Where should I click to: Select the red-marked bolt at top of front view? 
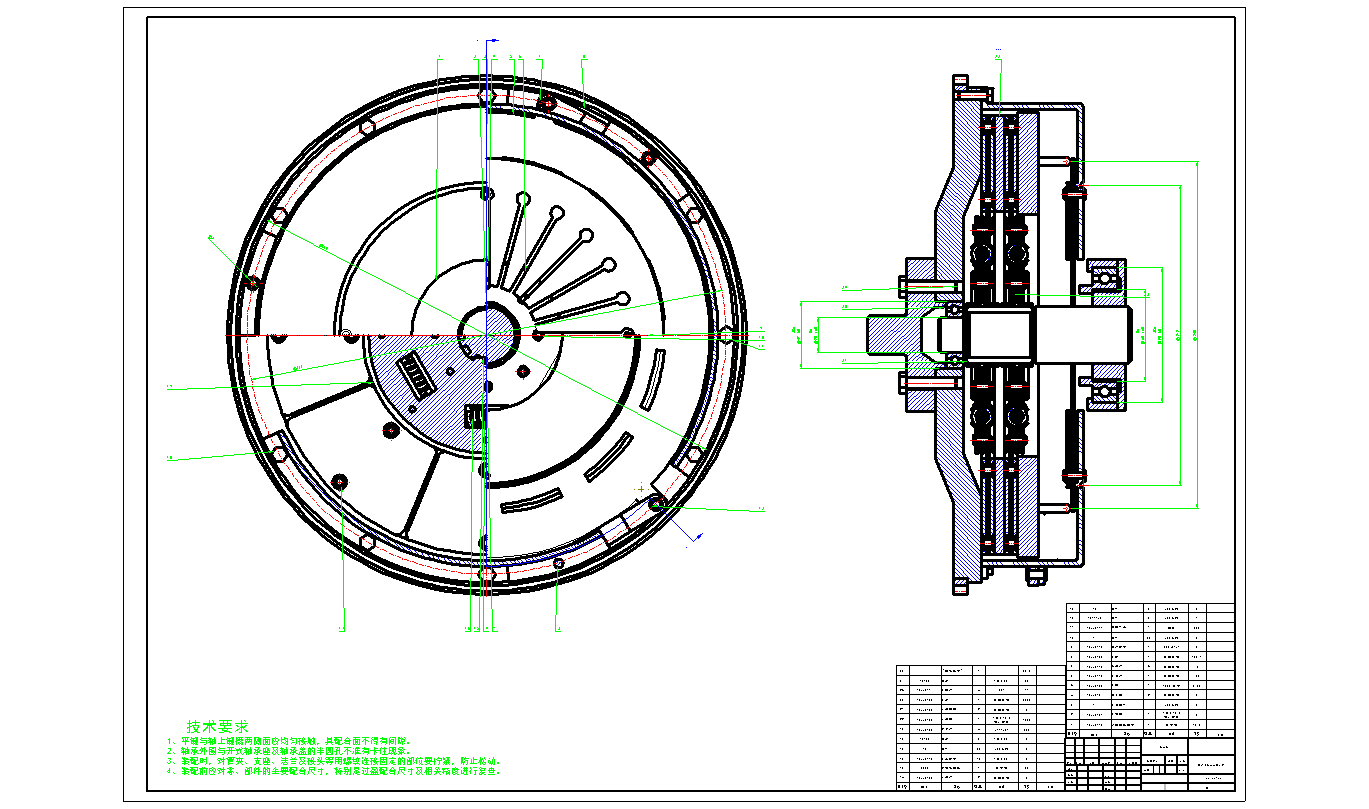[x=547, y=102]
